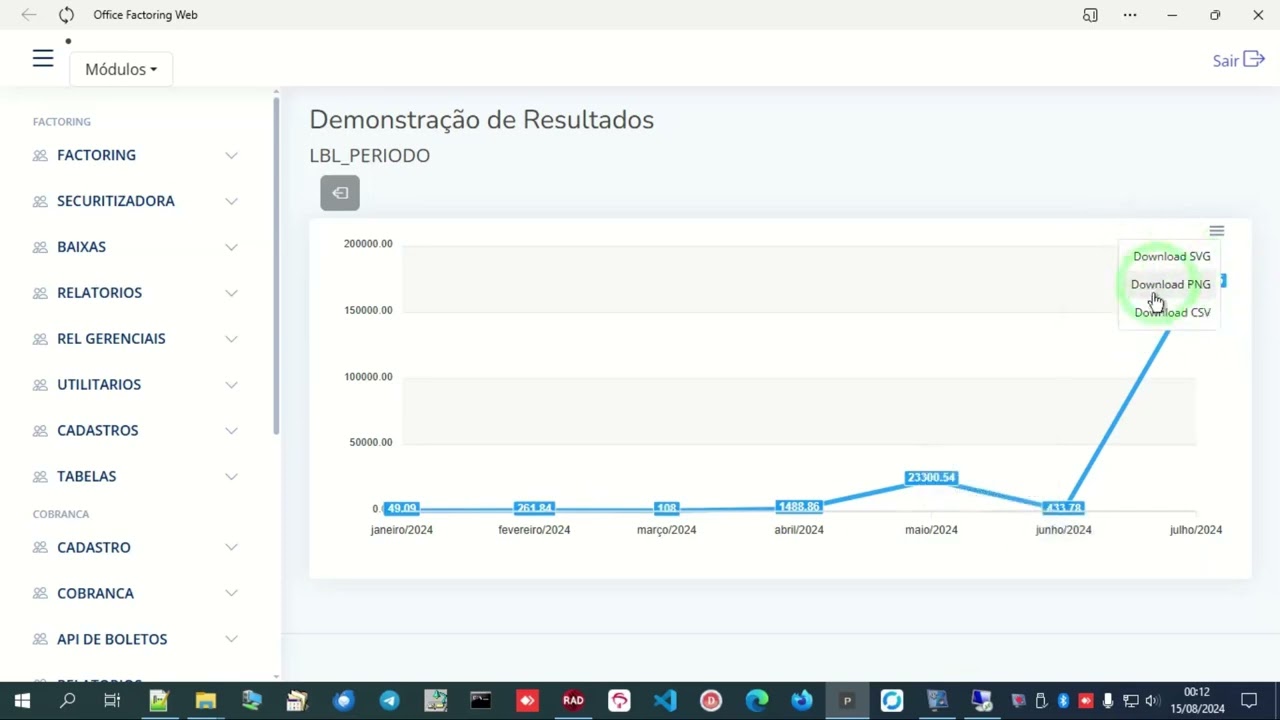Open the Módulos dropdown

coord(121,69)
